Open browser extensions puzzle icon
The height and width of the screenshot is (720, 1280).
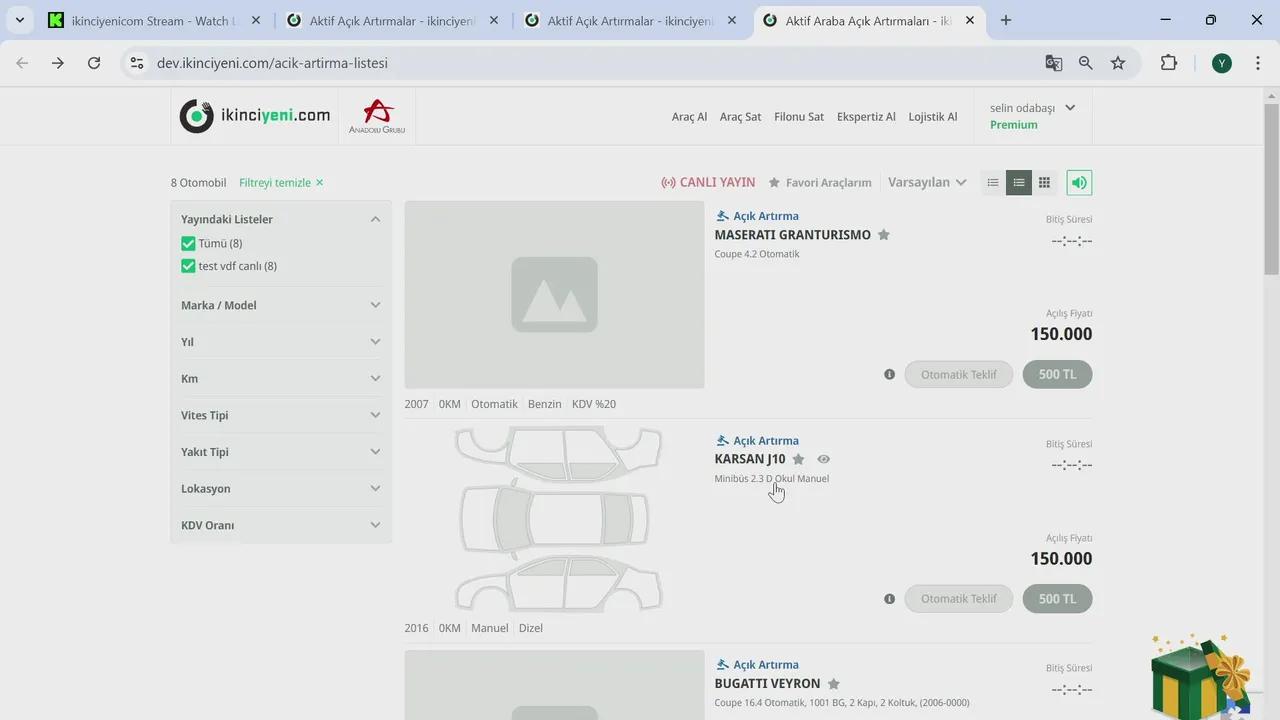1168,63
